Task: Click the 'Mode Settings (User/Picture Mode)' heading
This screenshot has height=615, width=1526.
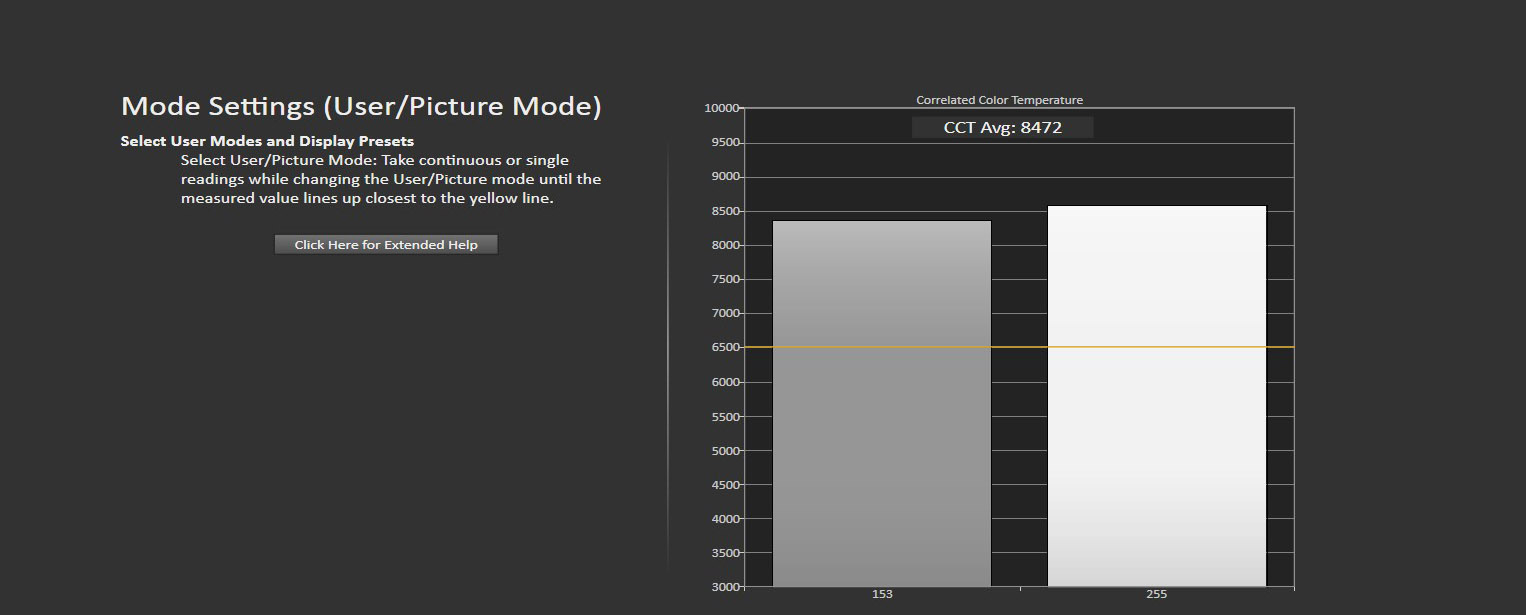Action: point(361,106)
